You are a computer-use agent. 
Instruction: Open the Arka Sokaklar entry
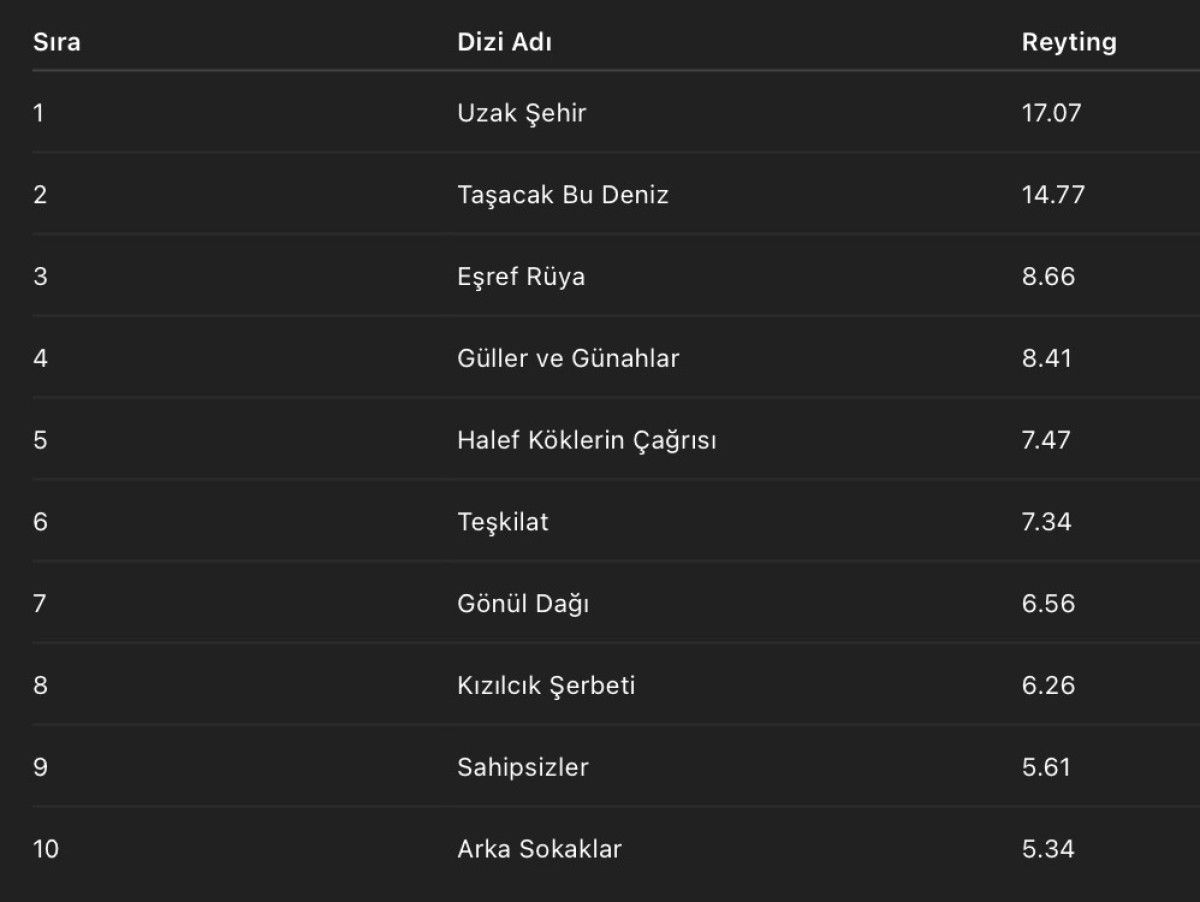(x=539, y=850)
